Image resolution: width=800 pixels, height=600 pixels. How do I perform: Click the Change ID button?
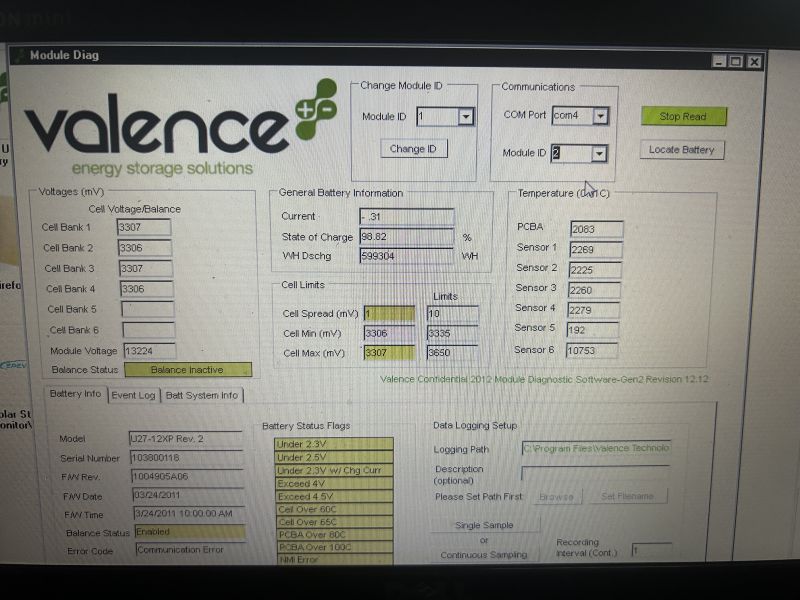[414, 148]
